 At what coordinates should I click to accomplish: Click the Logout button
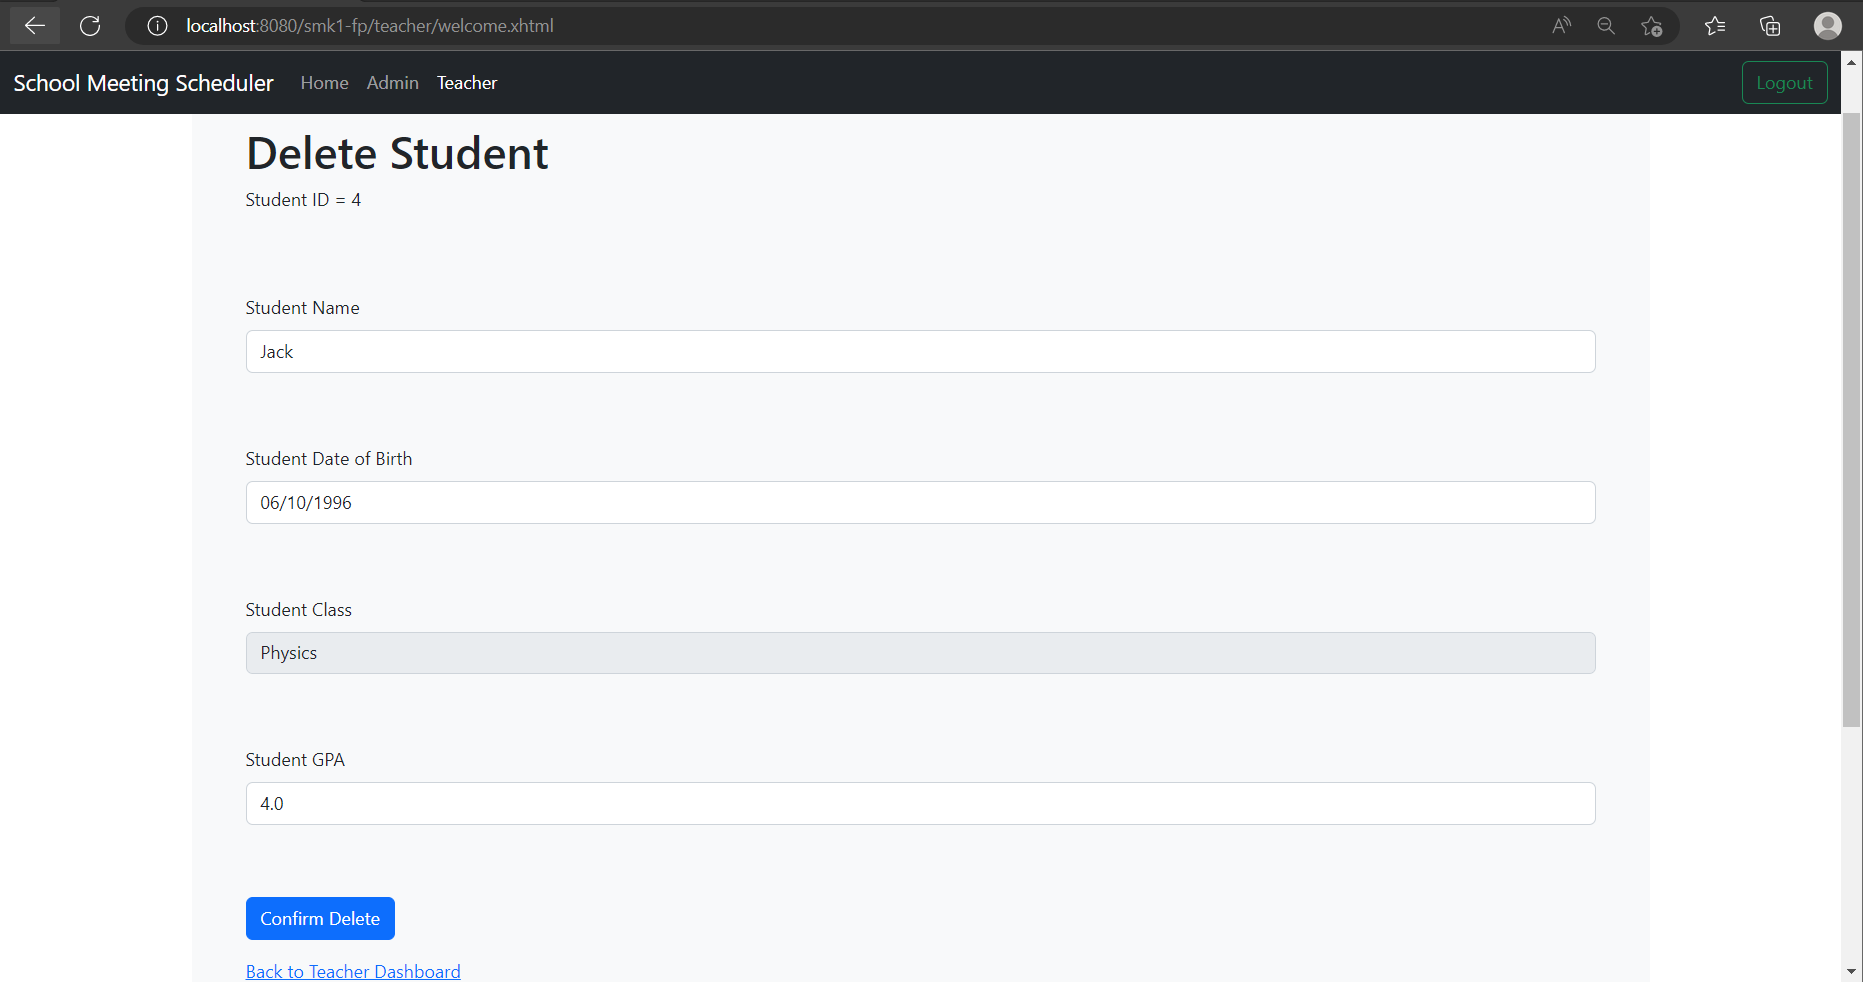[1784, 82]
